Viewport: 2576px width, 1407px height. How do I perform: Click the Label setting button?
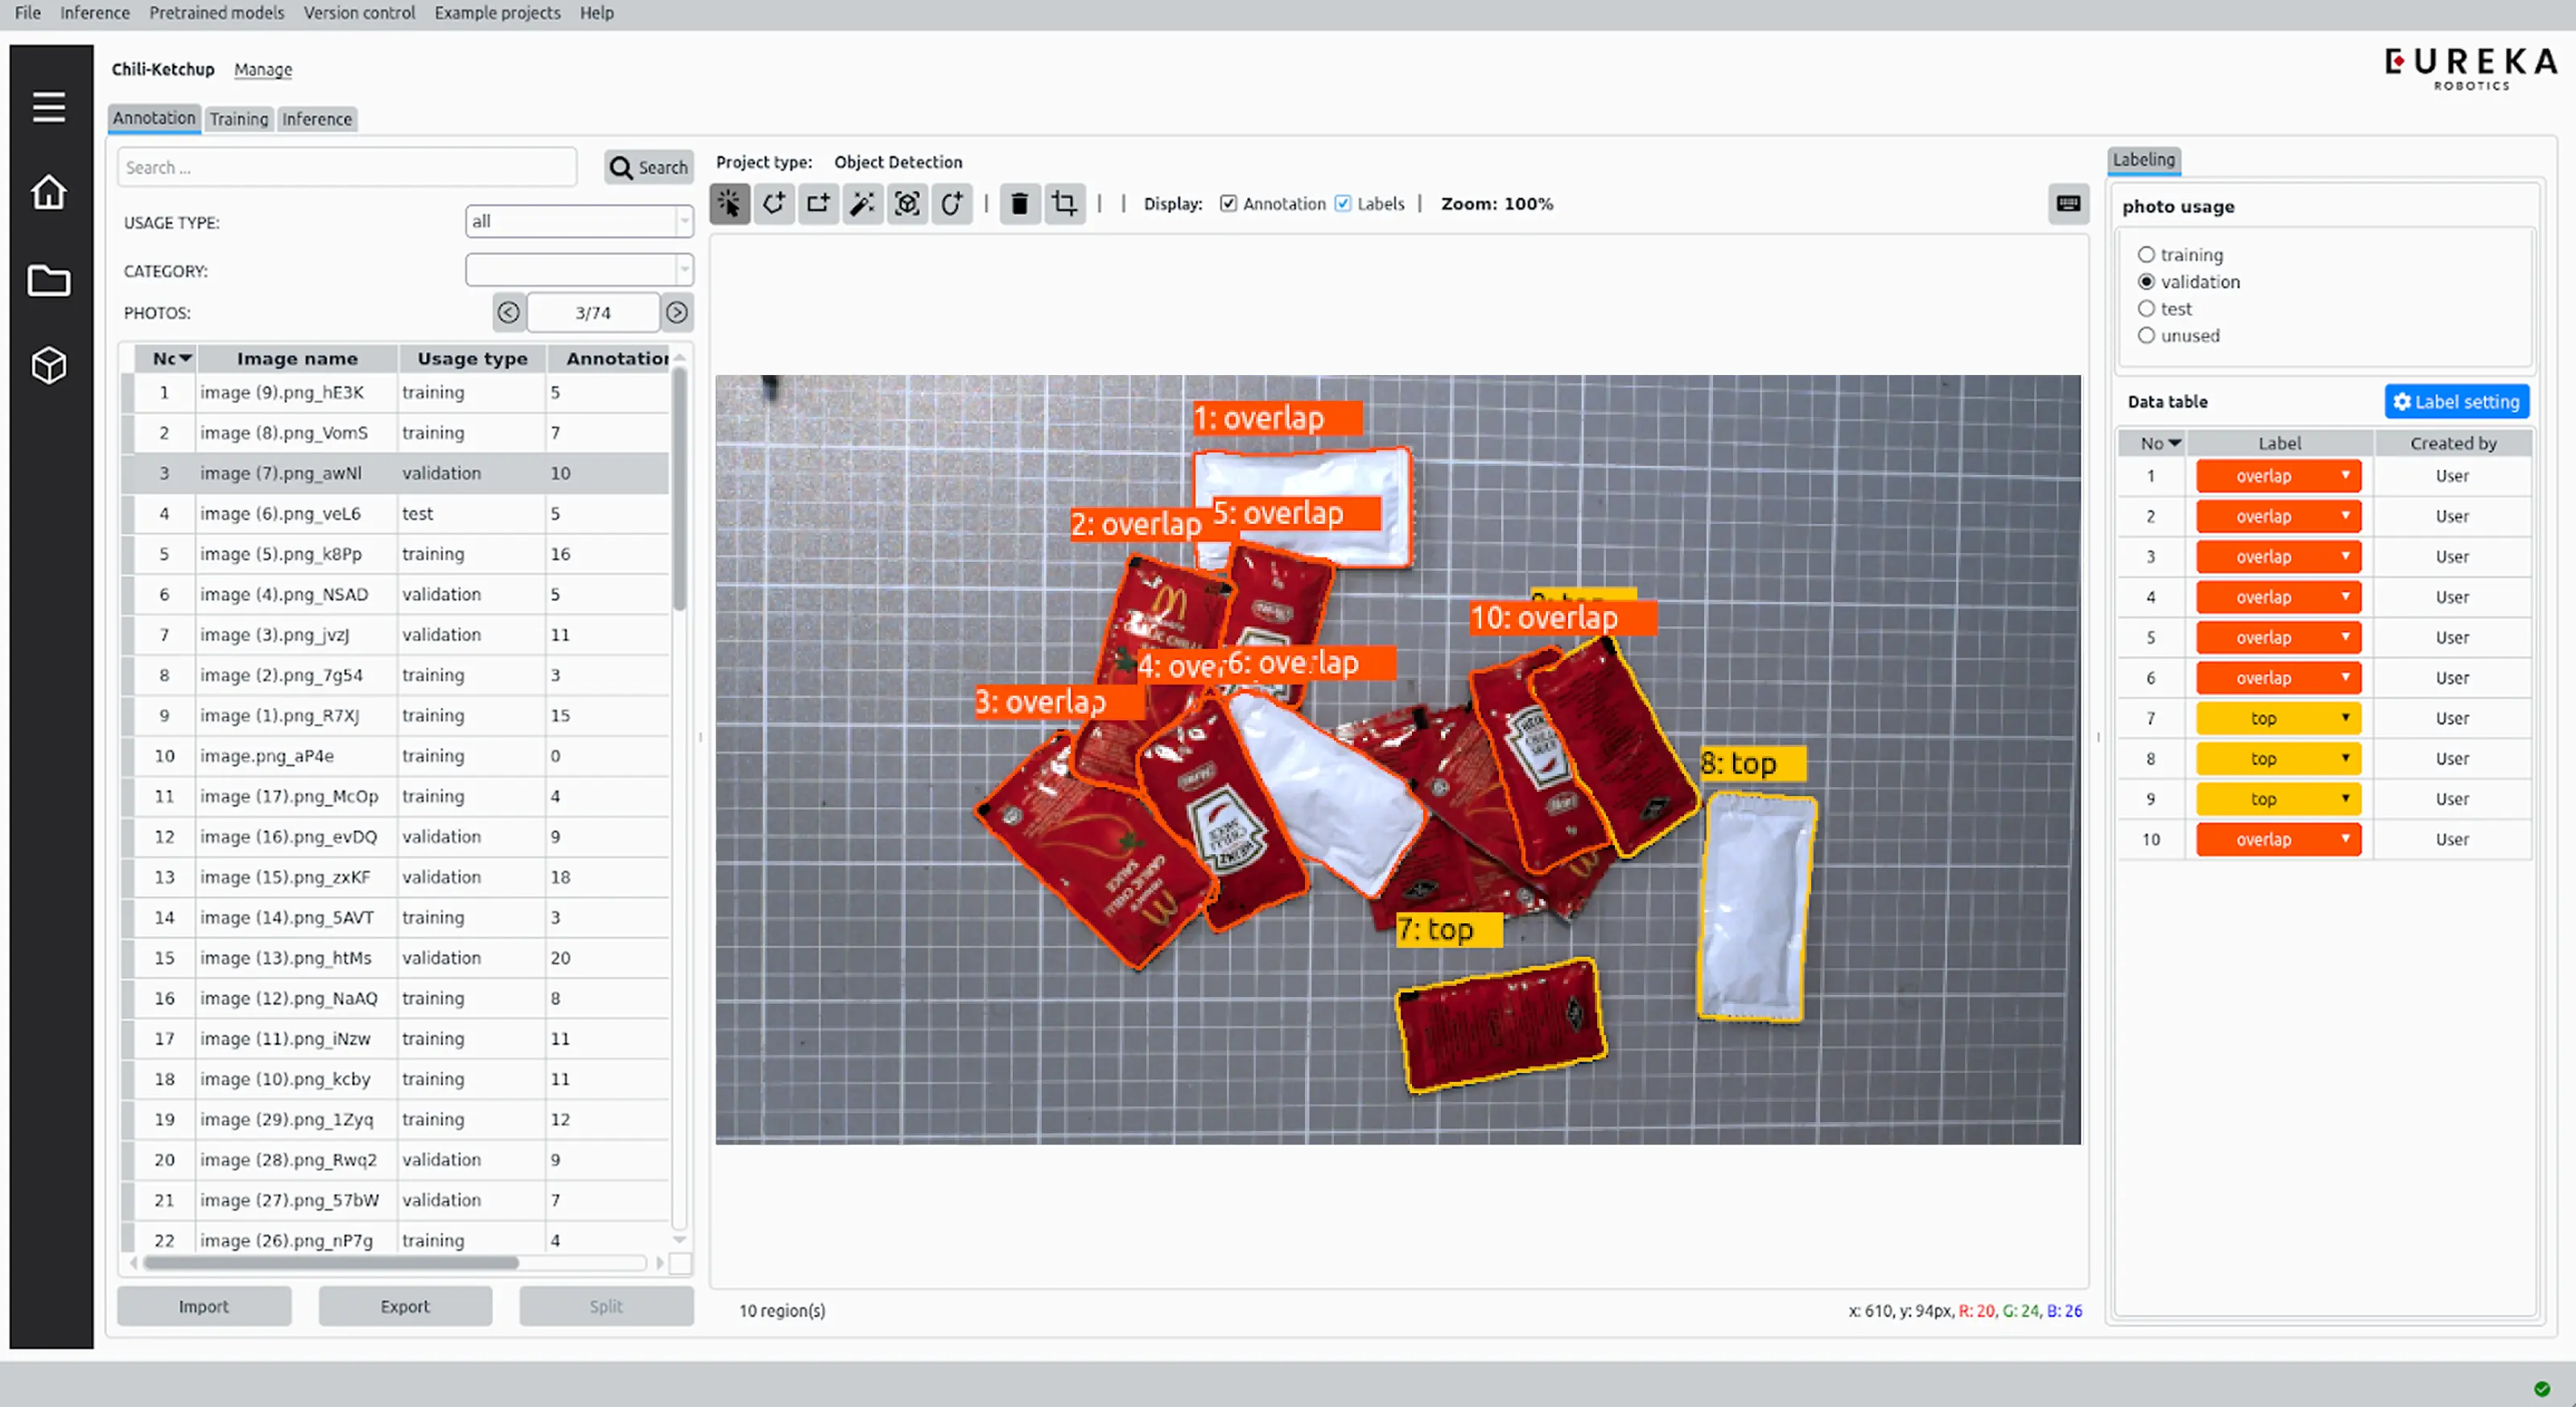click(2456, 402)
